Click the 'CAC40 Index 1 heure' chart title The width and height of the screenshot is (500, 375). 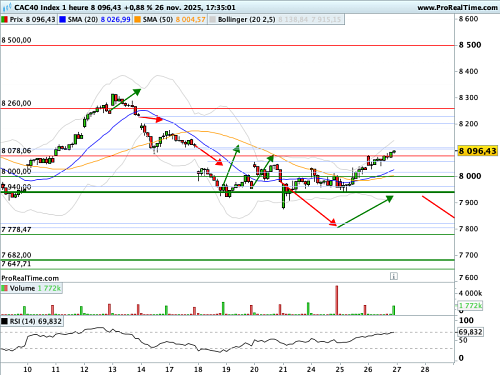coord(51,7)
